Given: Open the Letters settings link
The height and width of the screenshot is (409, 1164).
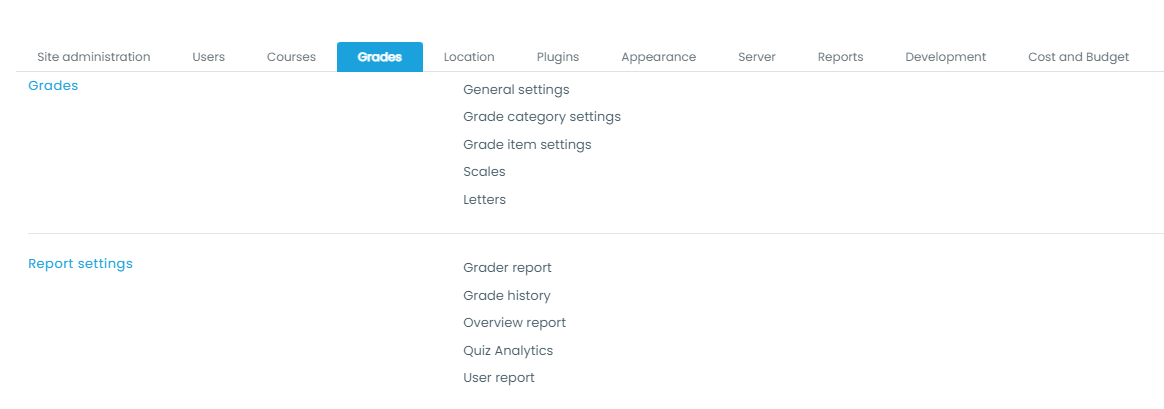Looking at the screenshot, I should coord(484,200).
